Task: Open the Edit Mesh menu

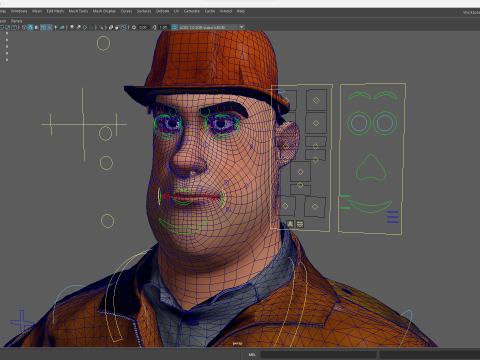Action: tap(55, 11)
